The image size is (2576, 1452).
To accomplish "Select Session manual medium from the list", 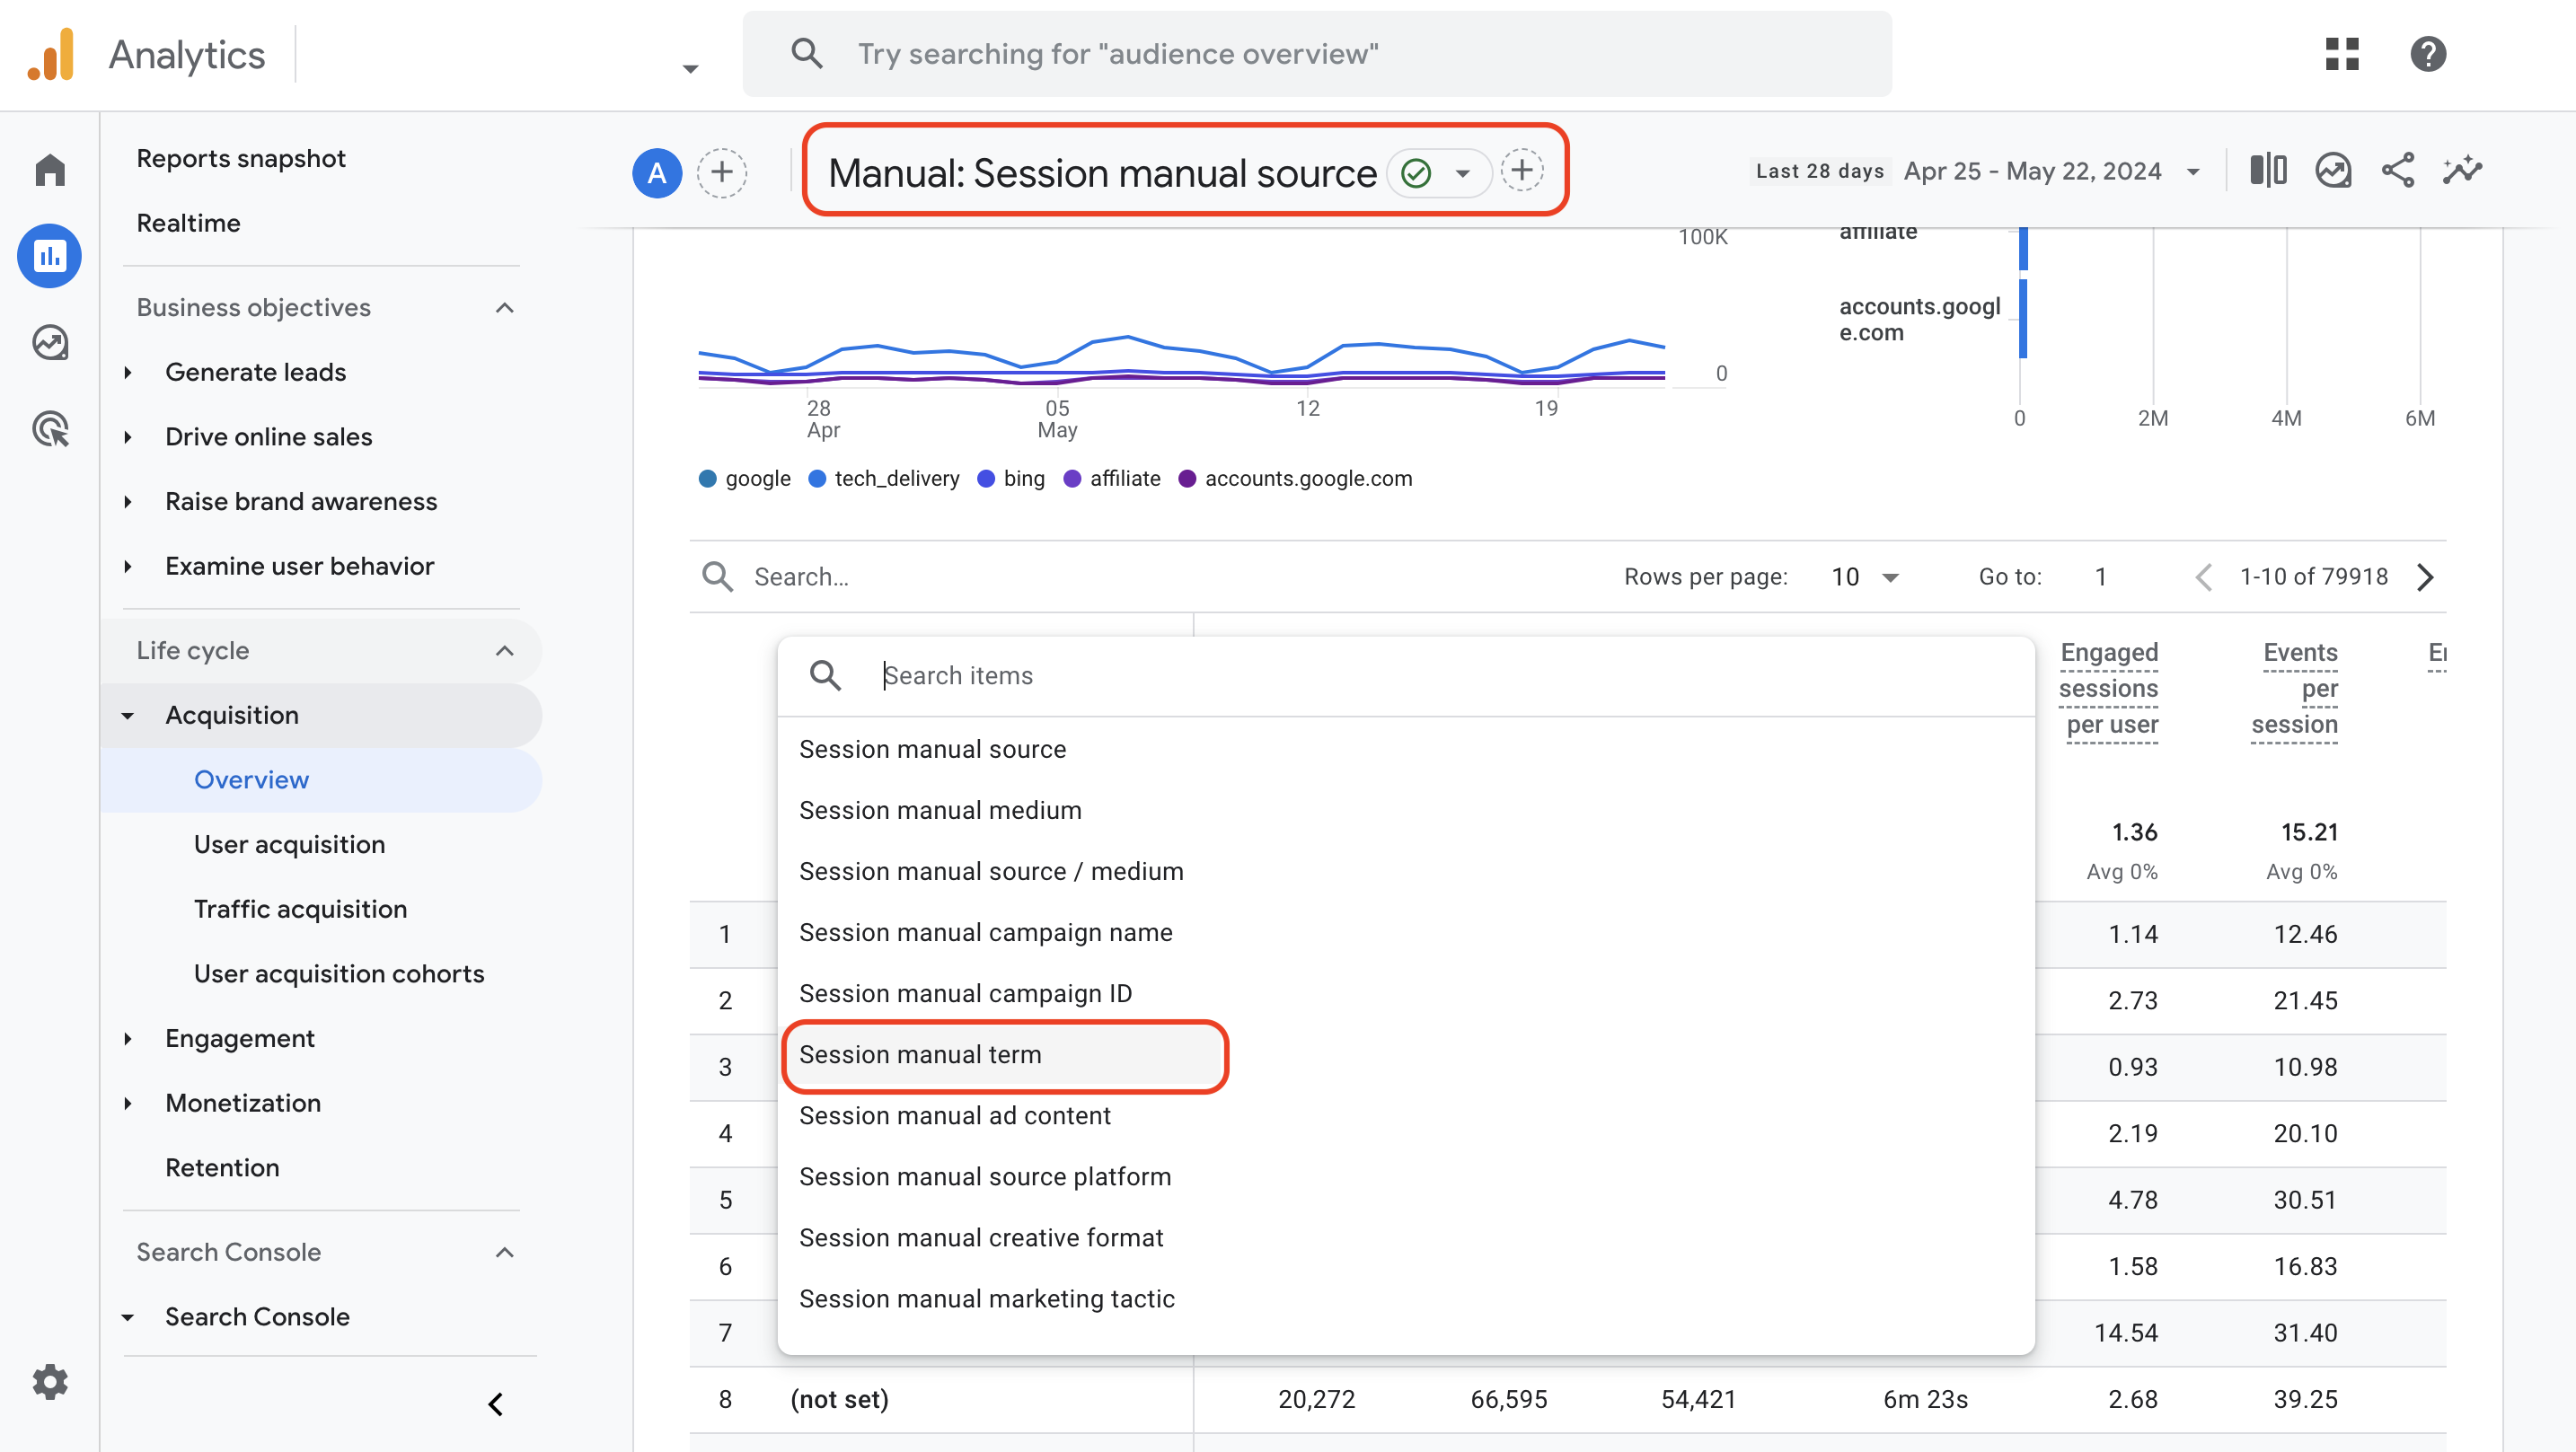I will (940, 810).
